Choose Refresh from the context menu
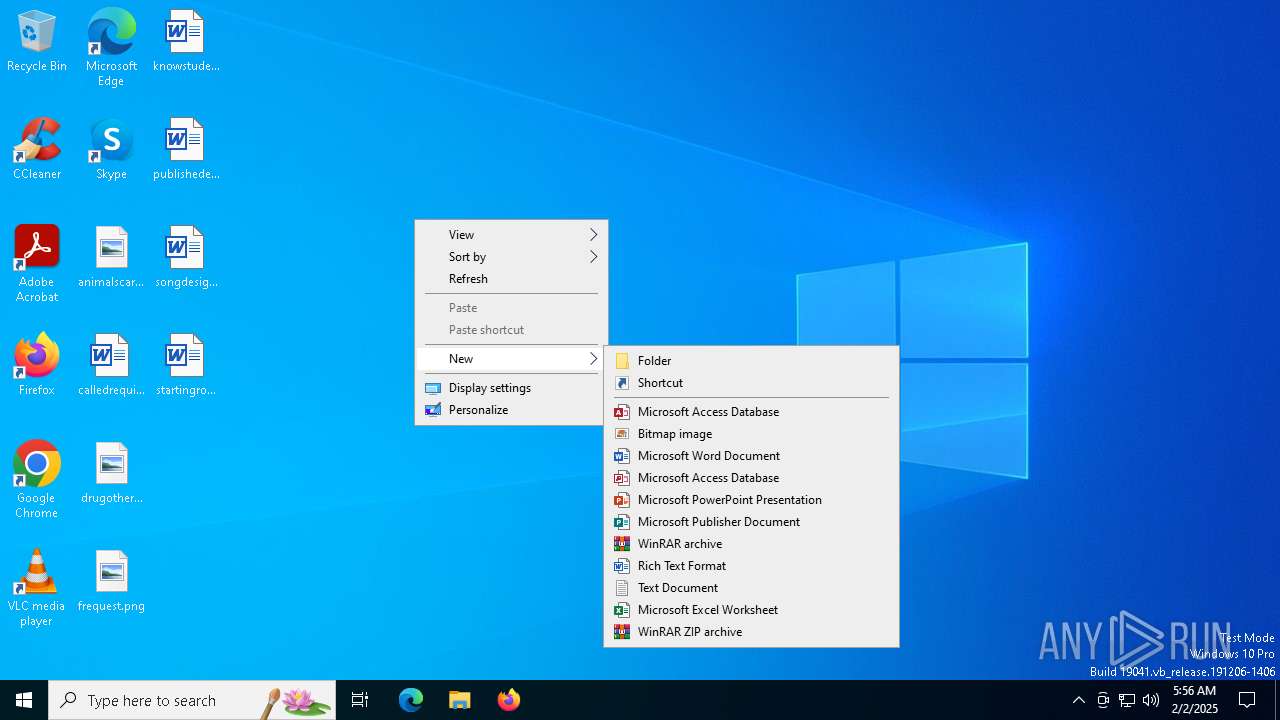Viewport: 1280px width, 720px height. coord(511,279)
